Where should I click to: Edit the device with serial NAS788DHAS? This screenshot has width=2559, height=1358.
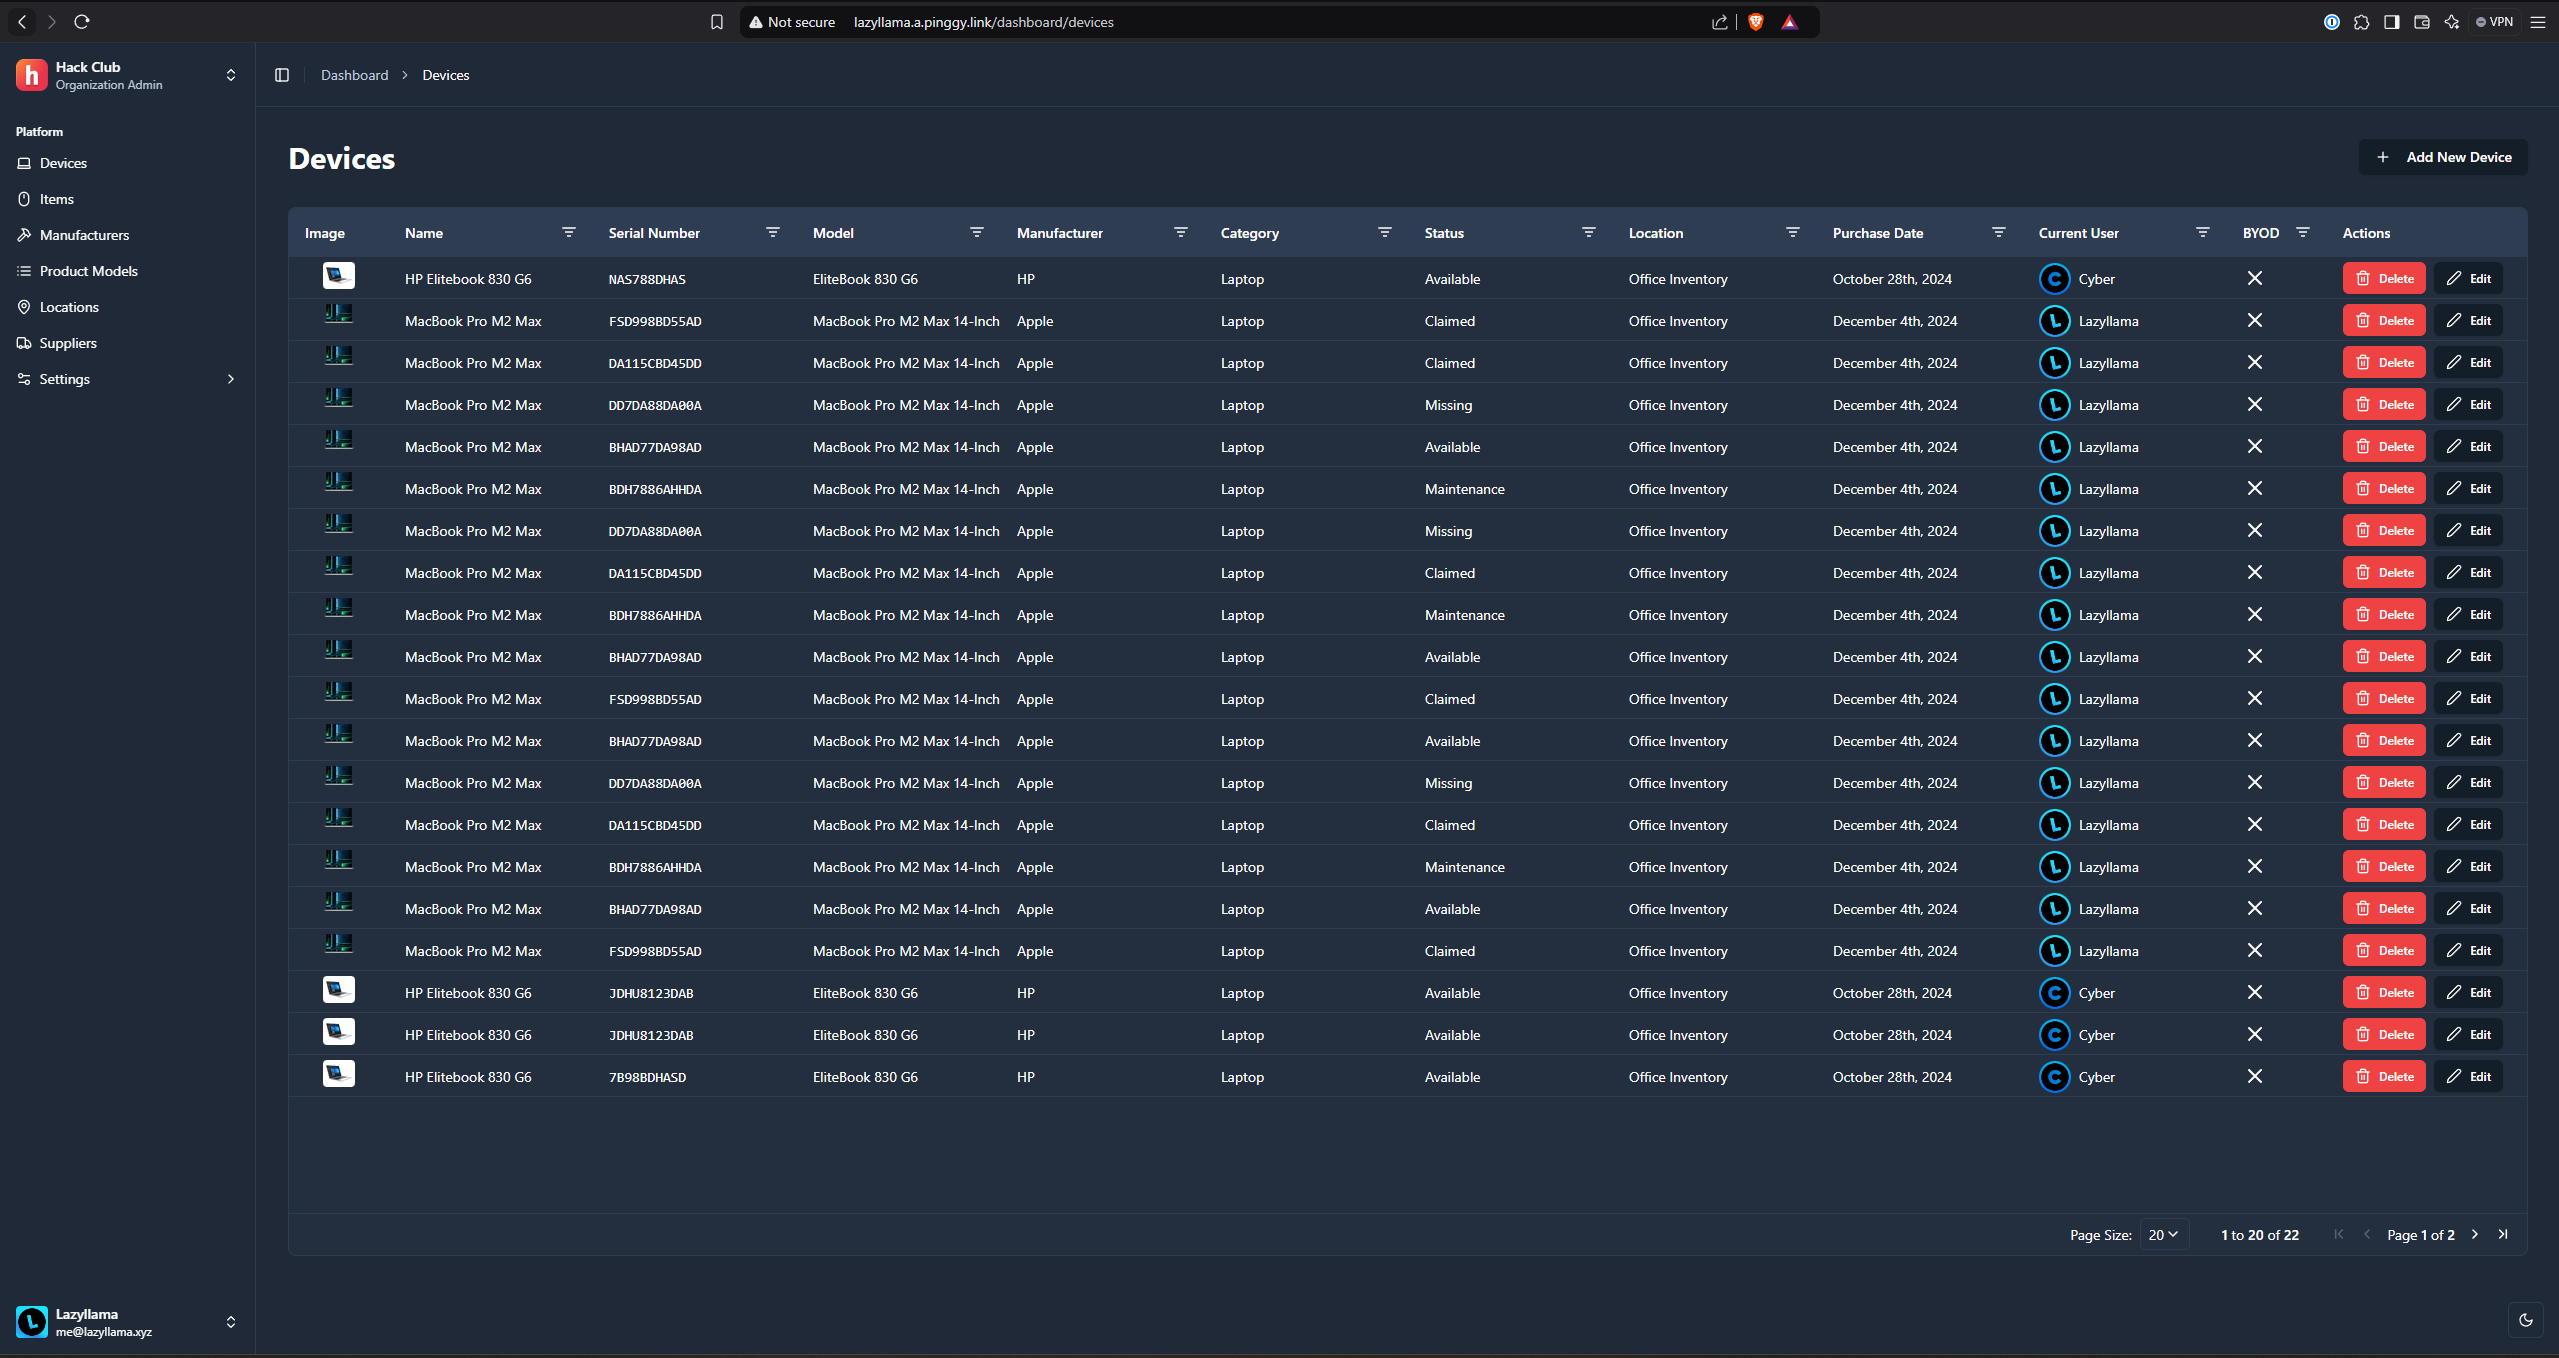pos(2469,278)
